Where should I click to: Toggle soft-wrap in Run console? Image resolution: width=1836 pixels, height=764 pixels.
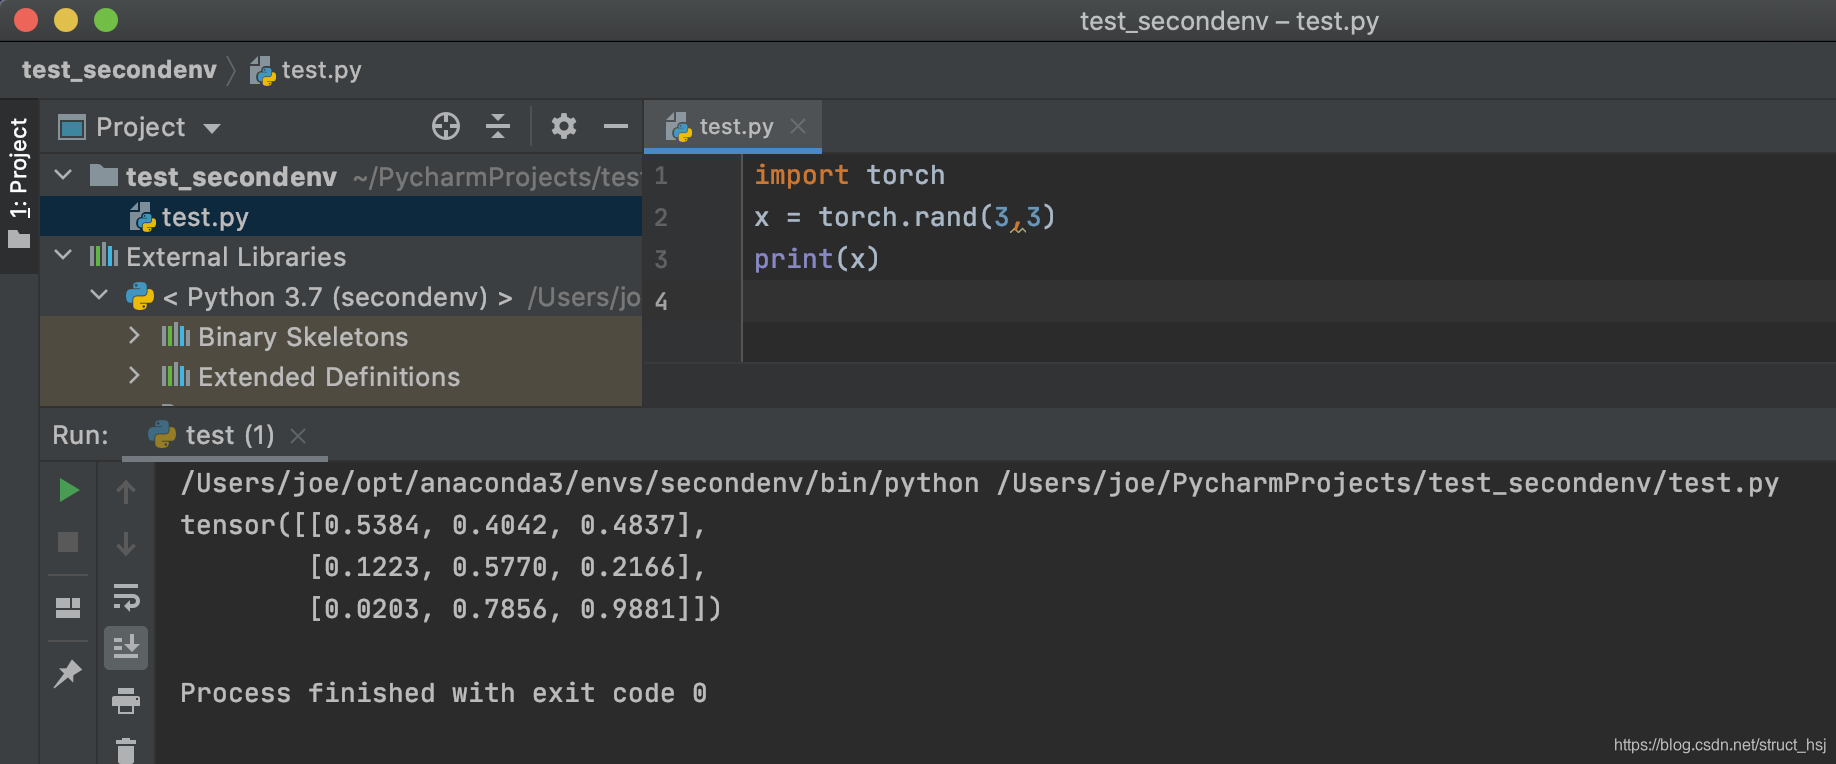[126, 597]
